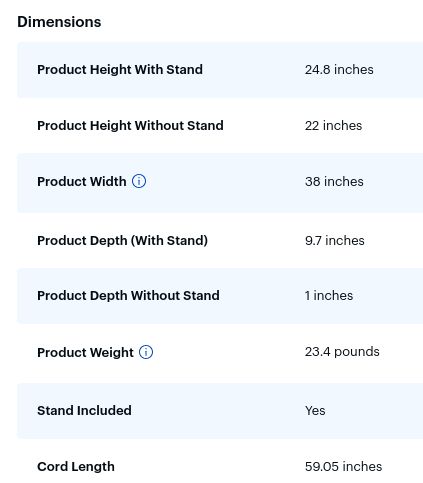The width and height of the screenshot is (423, 483).
Task: Open the Product Width info icon
Action: pos(139,181)
